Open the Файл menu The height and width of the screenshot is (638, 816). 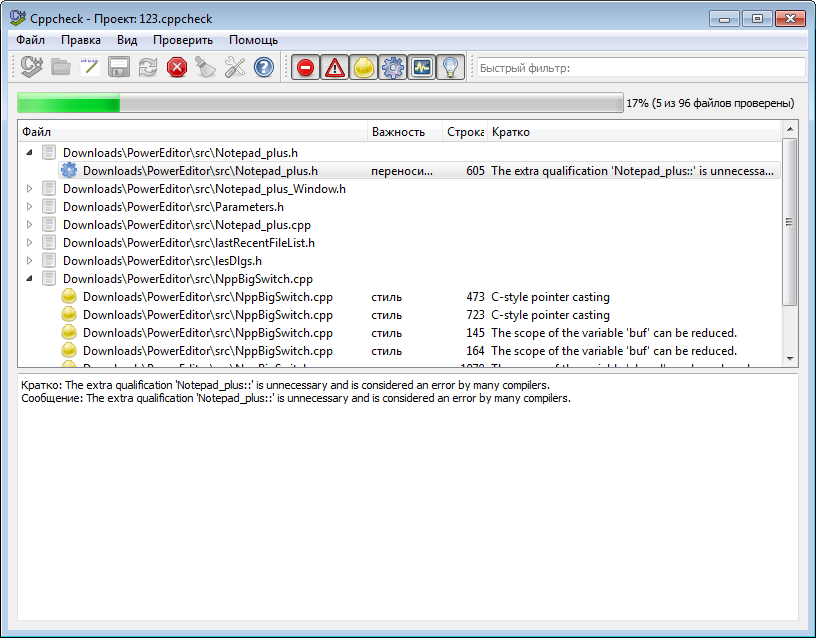(x=30, y=40)
